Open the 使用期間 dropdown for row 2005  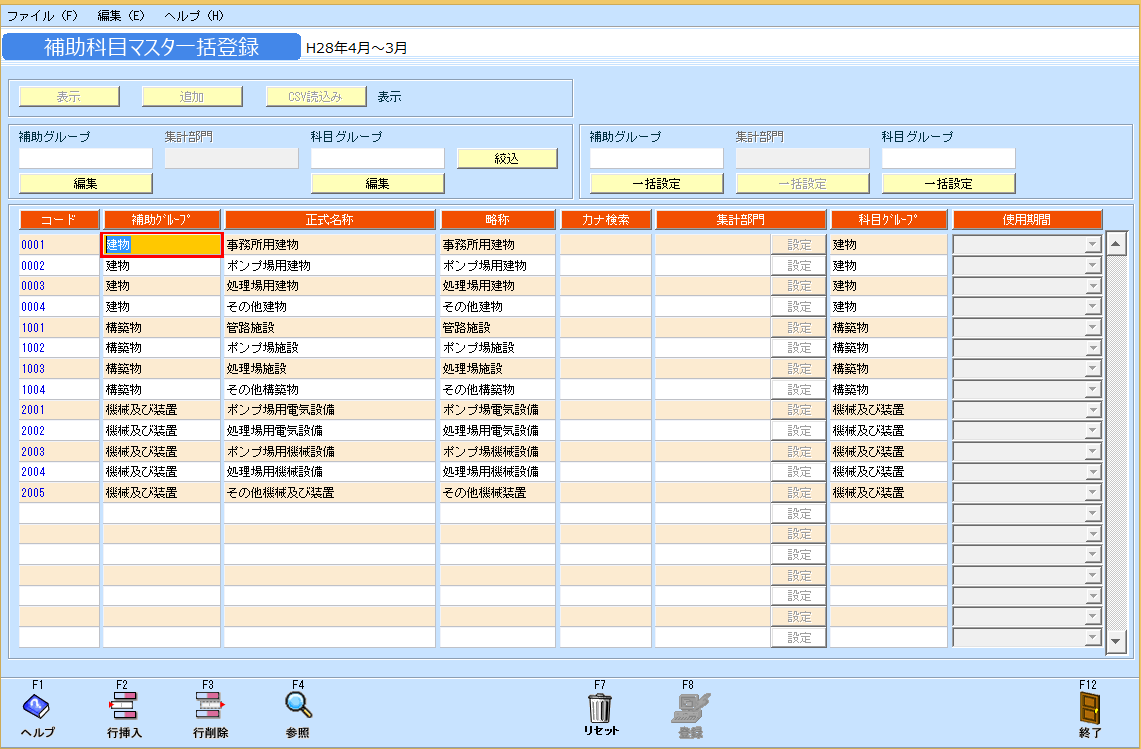pyautogui.click(x=1090, y=491)
